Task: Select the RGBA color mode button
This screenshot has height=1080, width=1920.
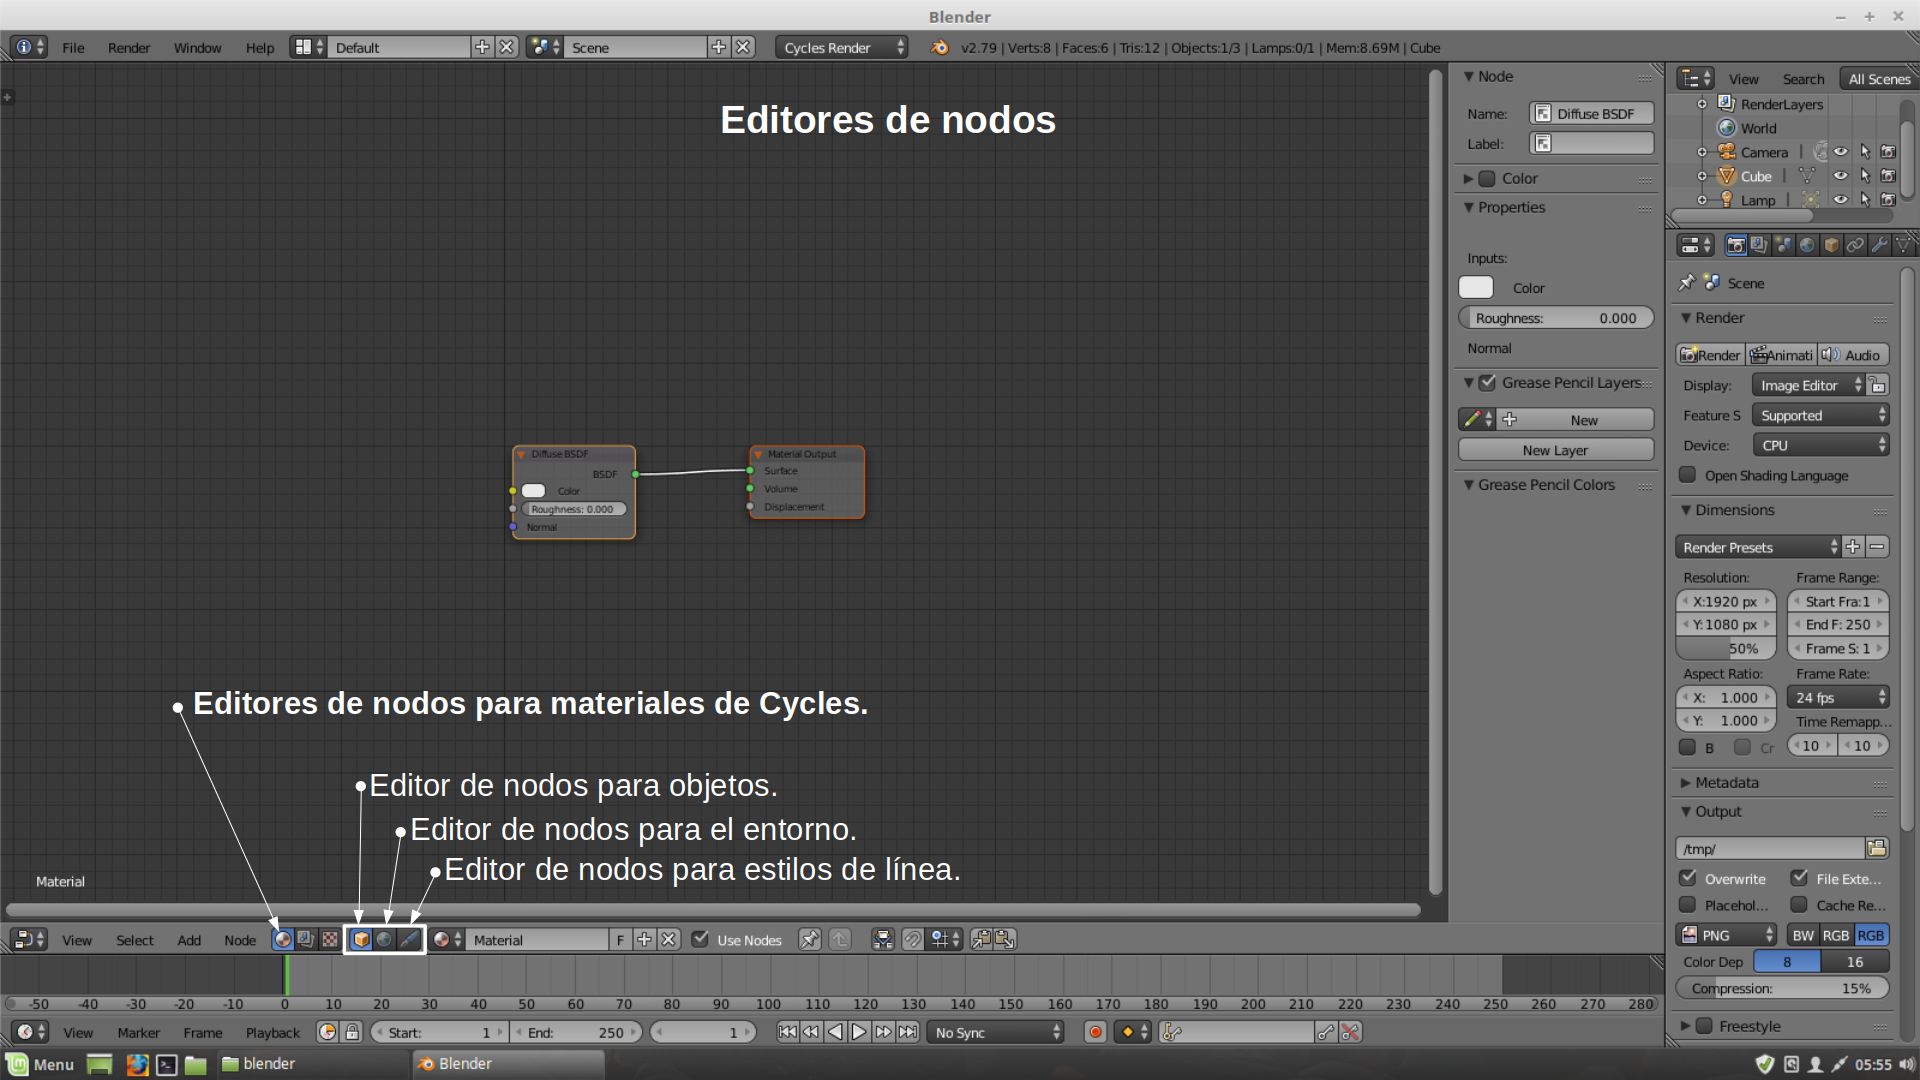Action: coord(1871,935)
